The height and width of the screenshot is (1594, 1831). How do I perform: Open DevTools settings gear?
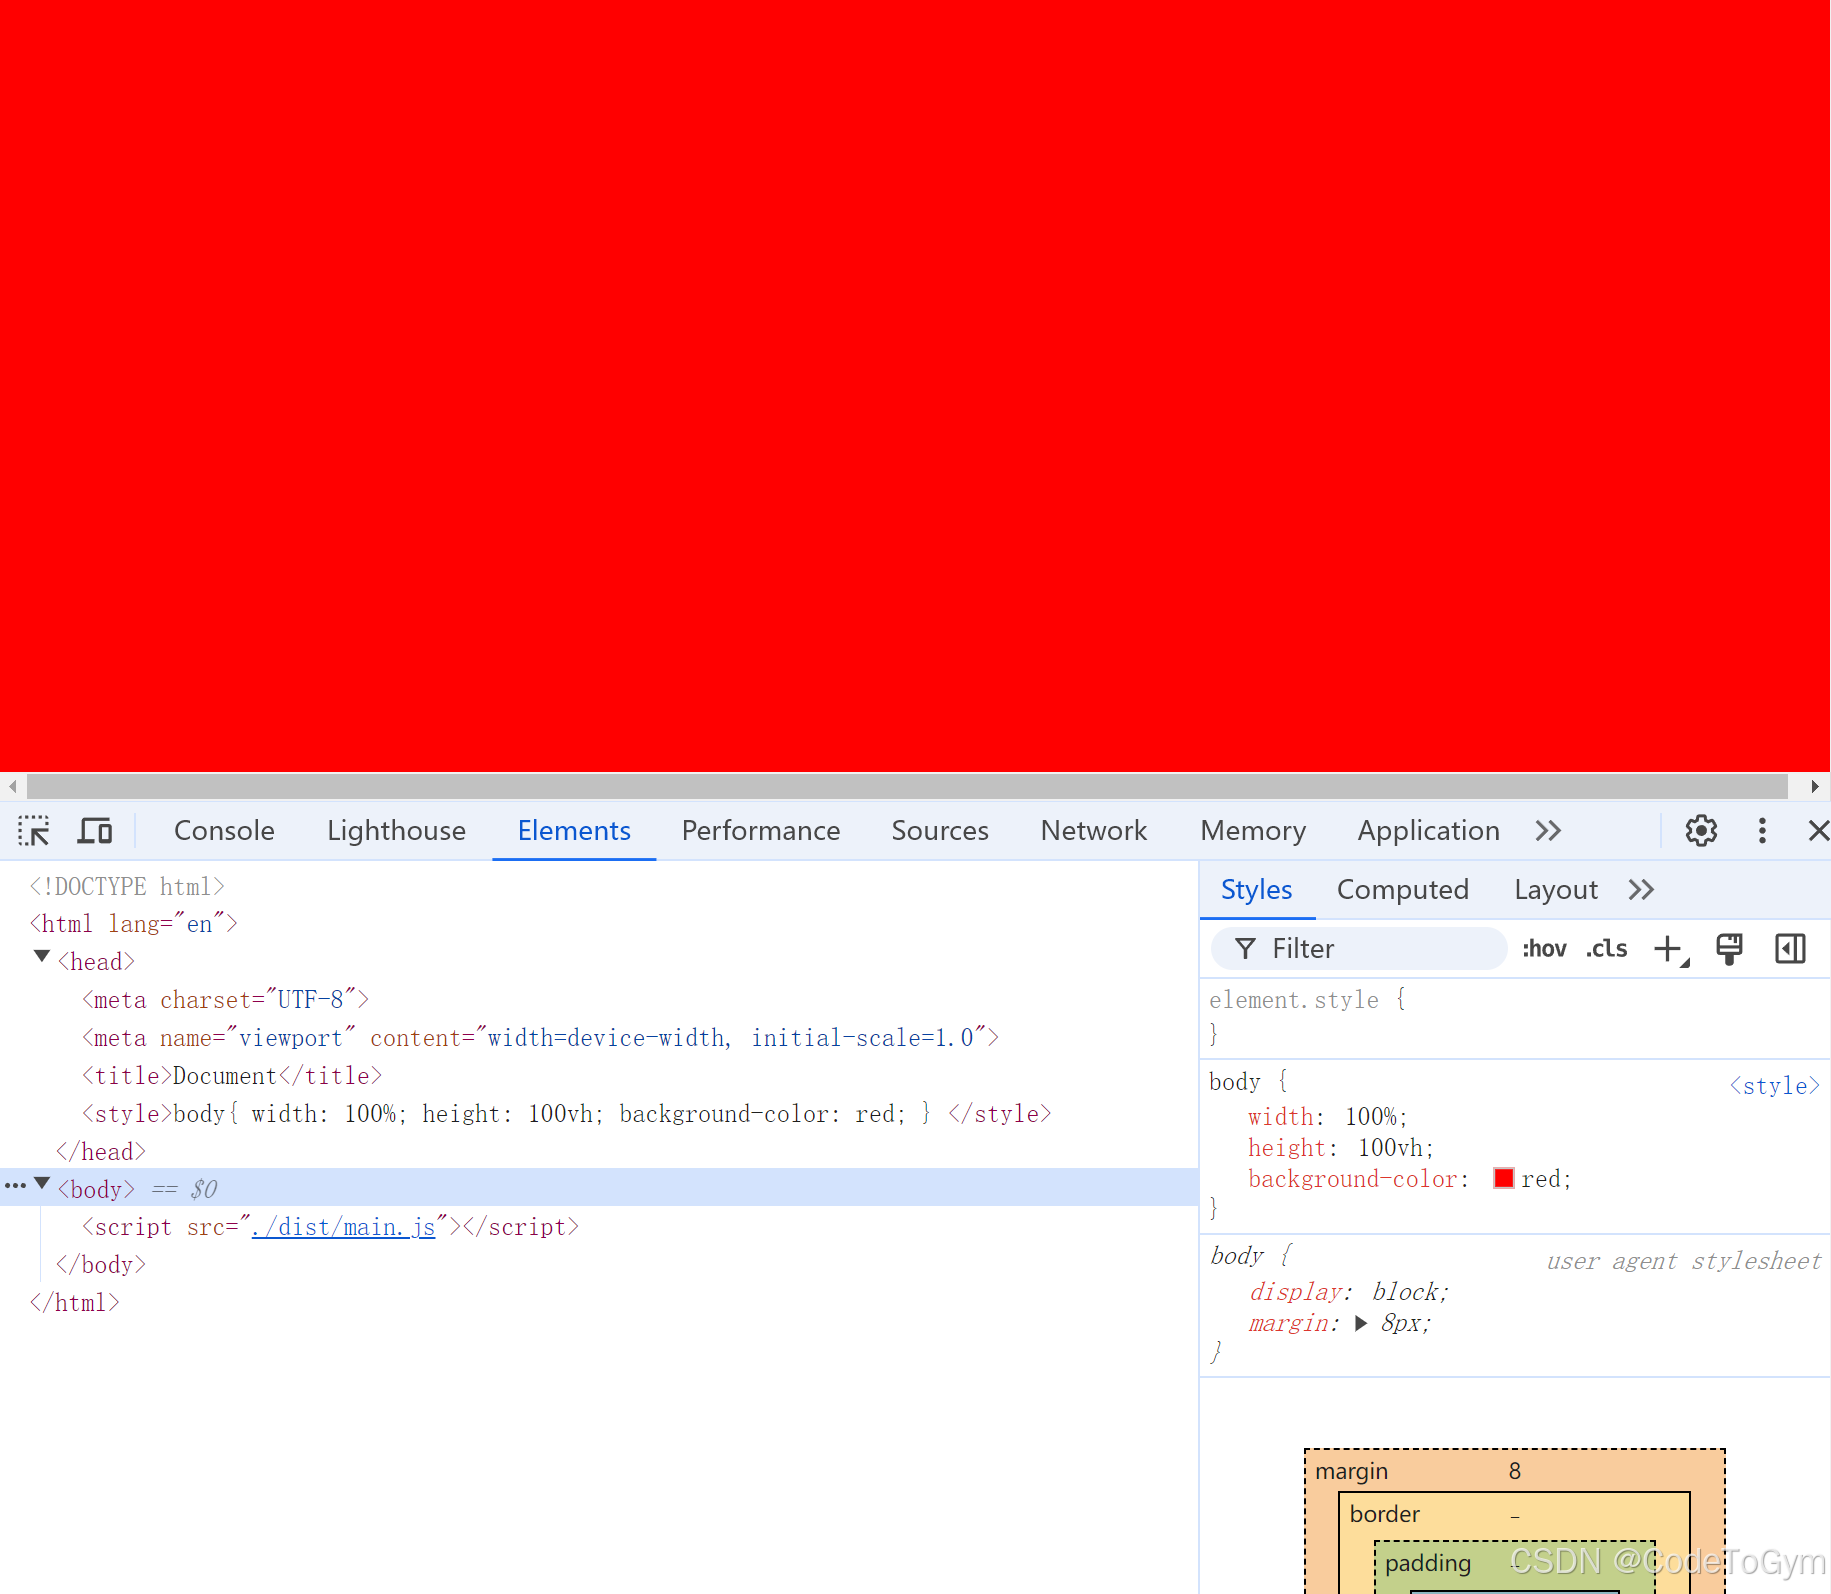point(1701,830)
